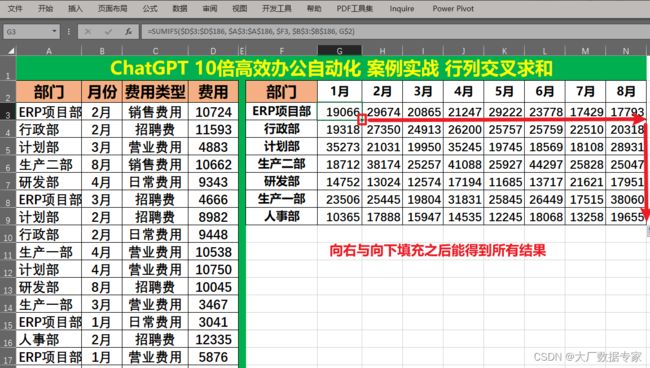Image resolution: width=650 pixels, height=368 pixels.
Task: Click 人事部 in row 16
Action: pos(49,340)
